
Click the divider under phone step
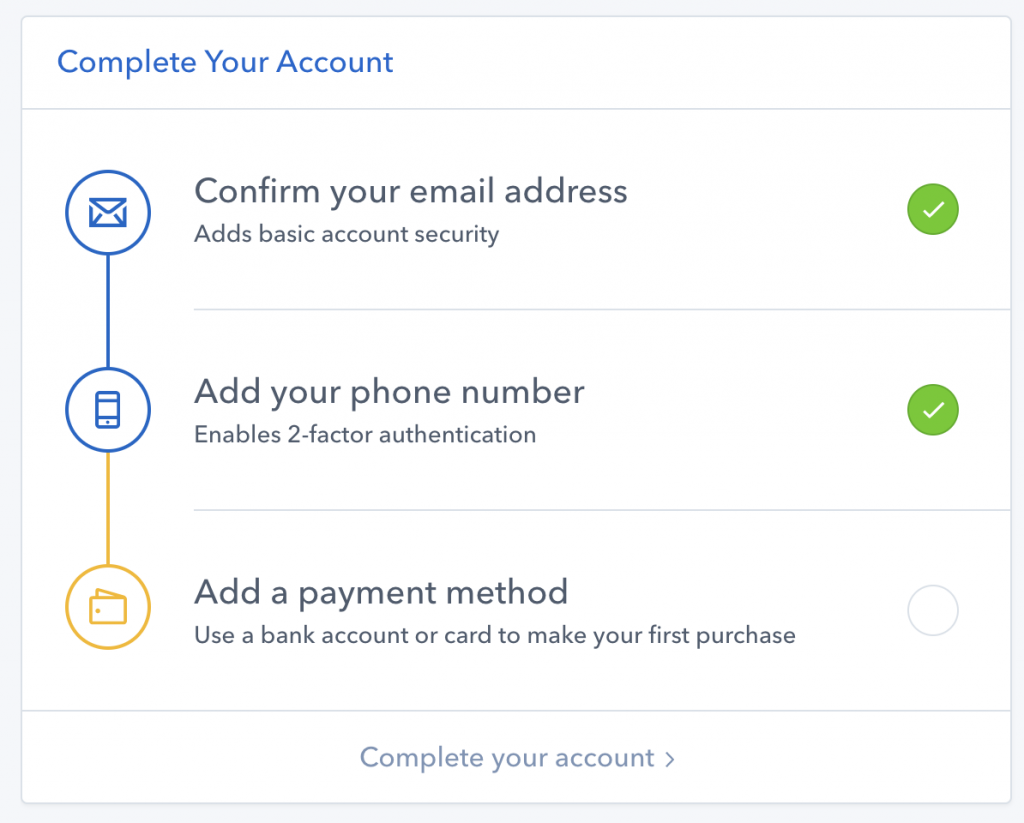602,510
